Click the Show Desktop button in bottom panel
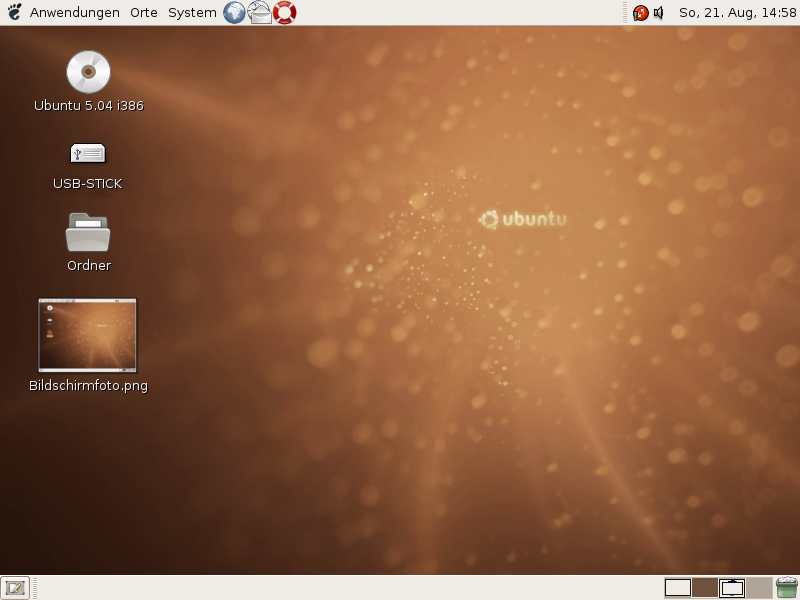The image size is (800, 600). coord(15,588)
